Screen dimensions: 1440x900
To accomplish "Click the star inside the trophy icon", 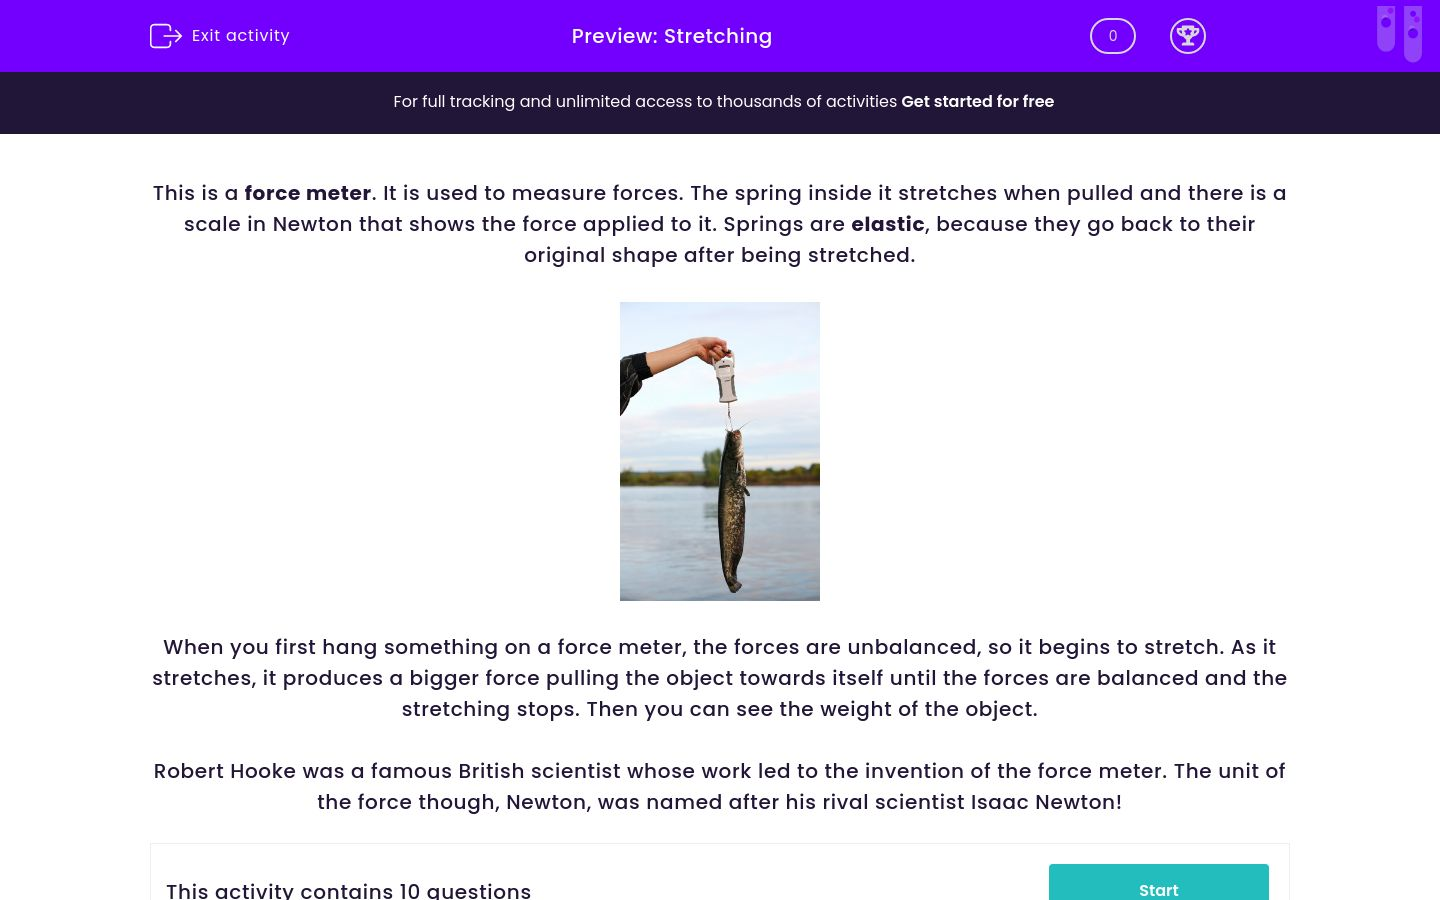I will tap(1188, 33).
